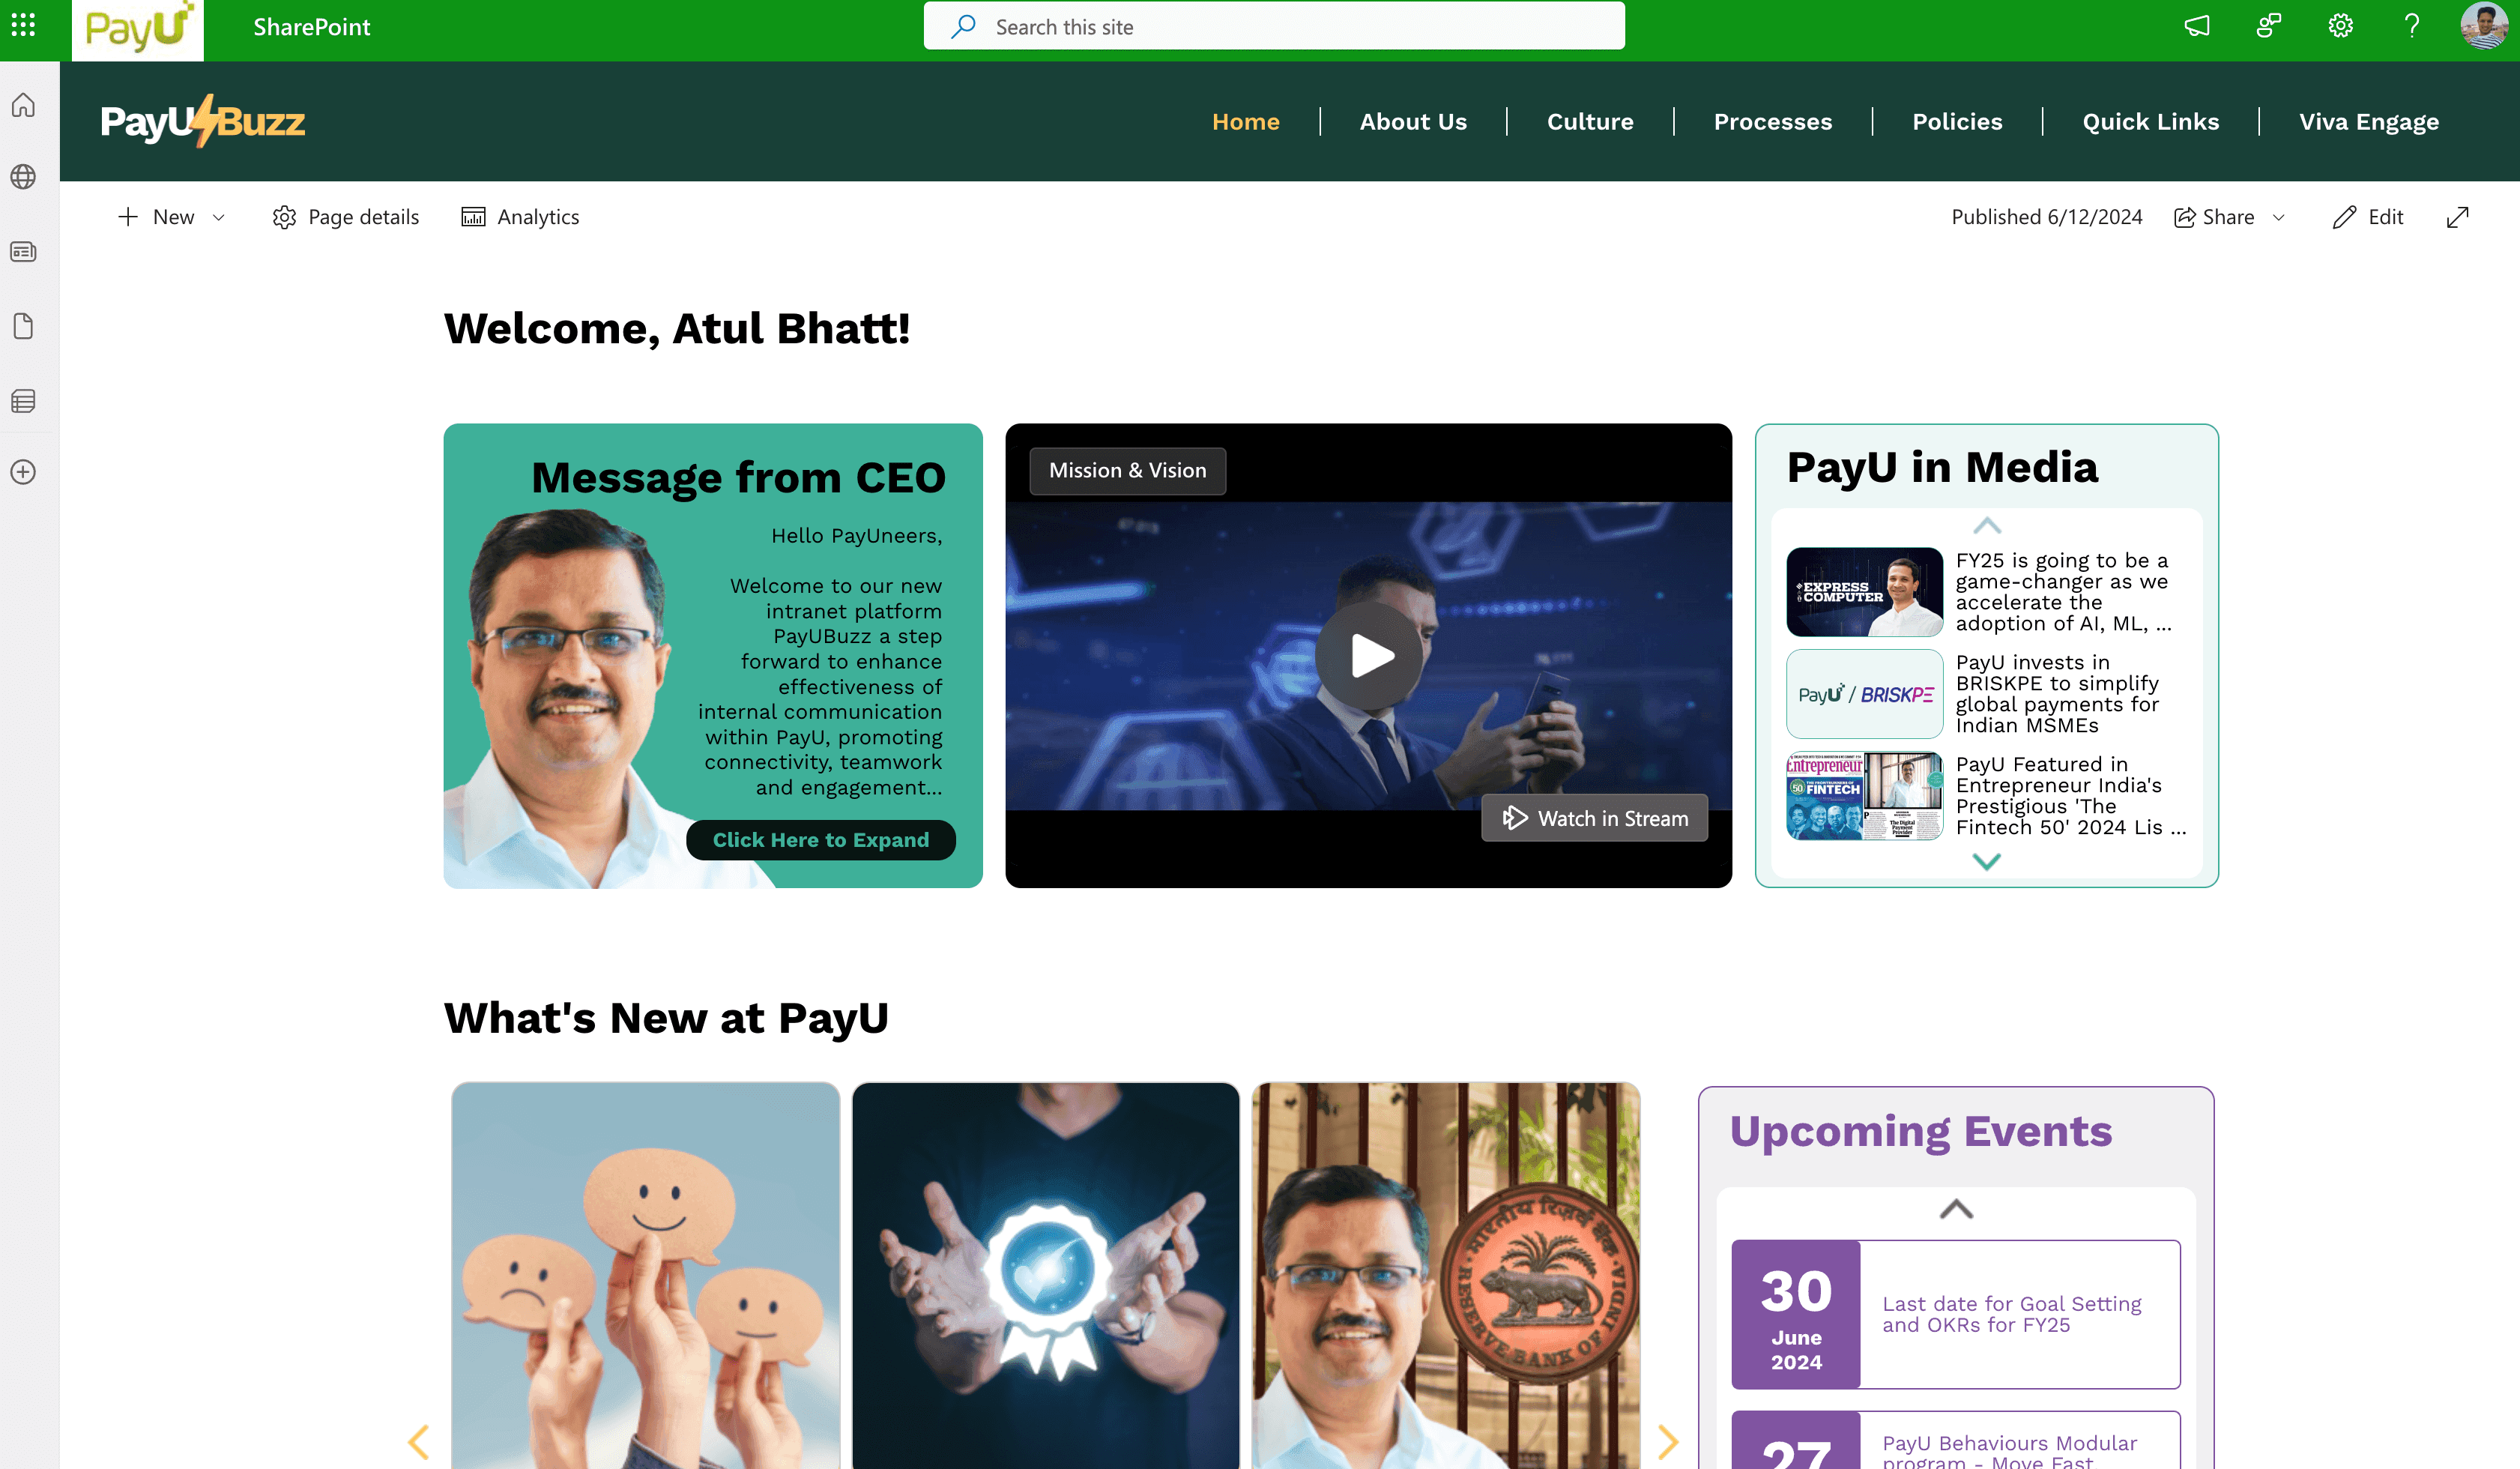Image resolution: width=2520 pixels, height=1469 pixels.
Task: Play the Mission & Vision video
Action: point(1369,656)
